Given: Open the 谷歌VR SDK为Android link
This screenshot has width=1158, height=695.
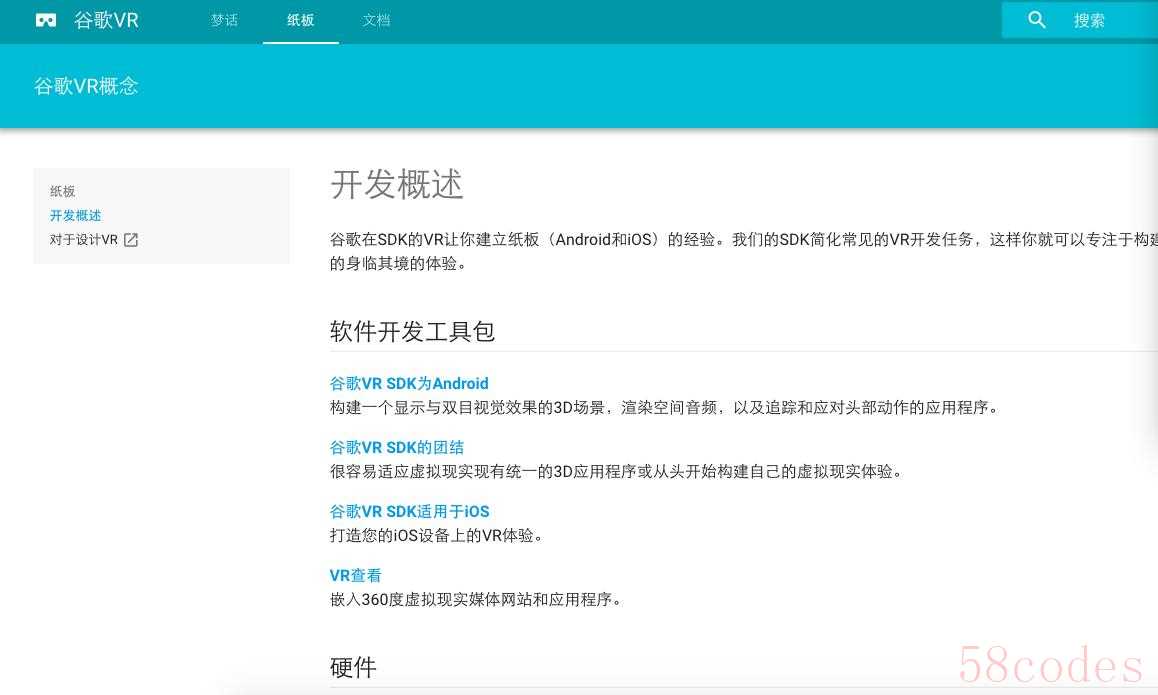Looking at the screenshot, I should (x=409, y=383).
